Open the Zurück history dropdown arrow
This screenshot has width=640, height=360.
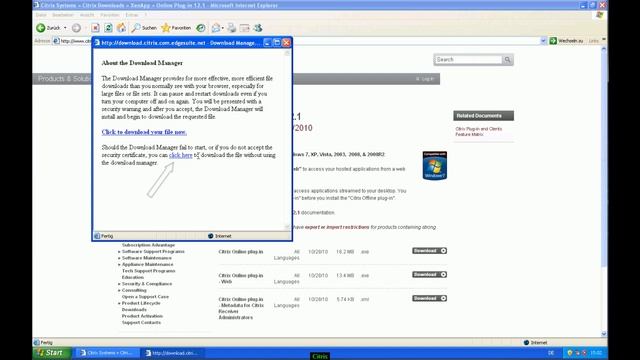coord(65,28)
